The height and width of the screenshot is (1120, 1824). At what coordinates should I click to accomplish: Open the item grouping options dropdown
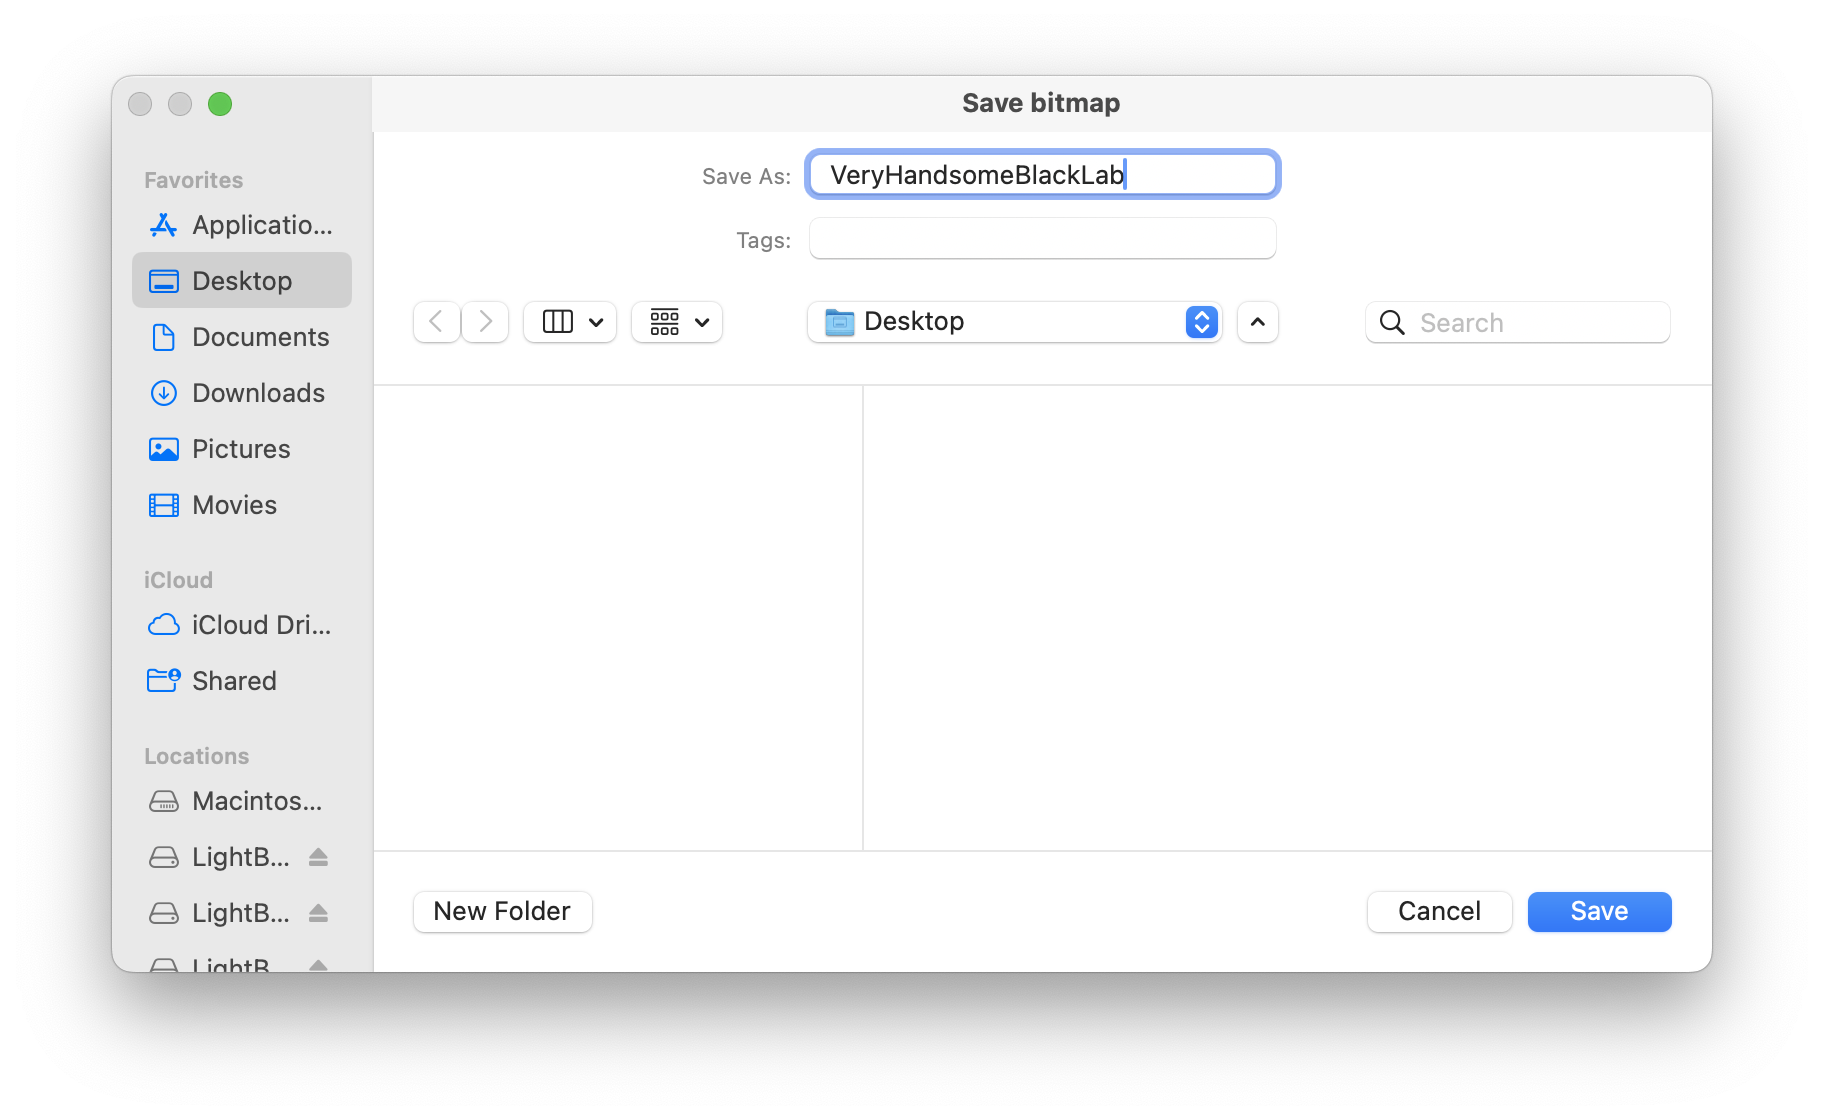coord(677,322)
